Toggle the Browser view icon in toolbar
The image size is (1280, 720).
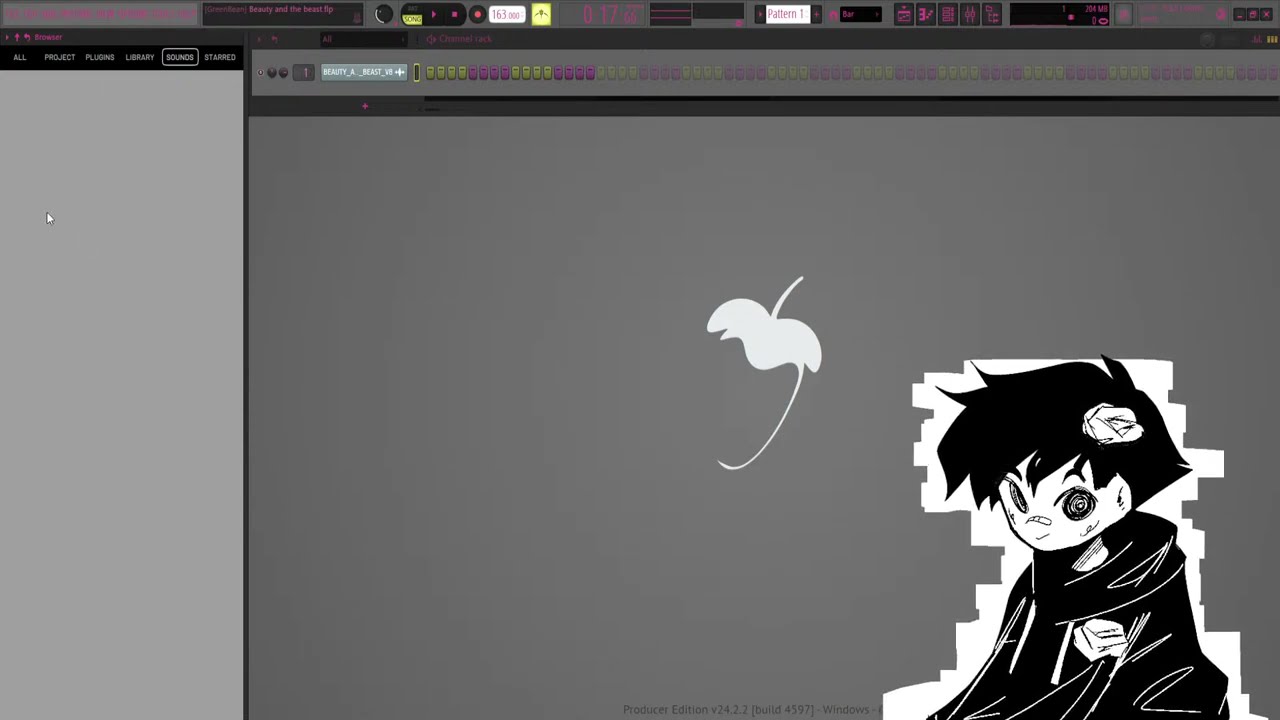992,14
